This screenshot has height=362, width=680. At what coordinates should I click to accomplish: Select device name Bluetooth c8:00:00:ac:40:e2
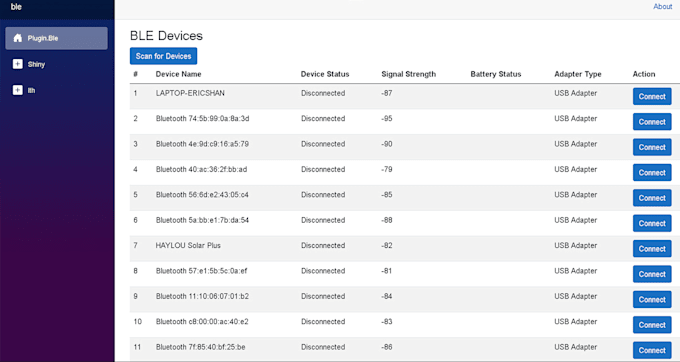202,321
